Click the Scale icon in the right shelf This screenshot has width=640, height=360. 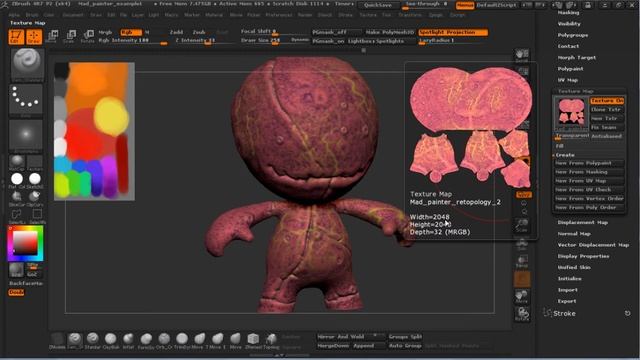pyautogui.click(x=522, y=226)
